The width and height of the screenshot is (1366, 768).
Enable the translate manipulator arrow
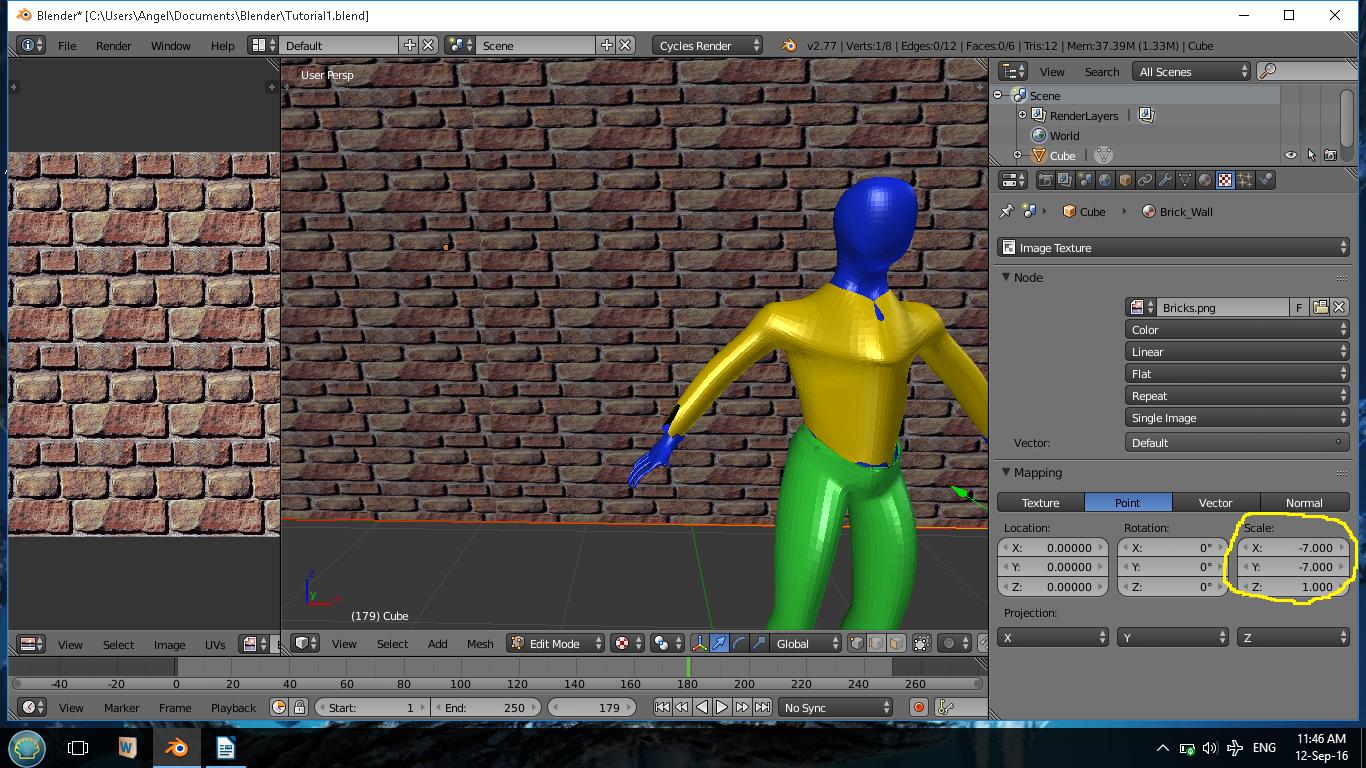click(x=719, y=644)
